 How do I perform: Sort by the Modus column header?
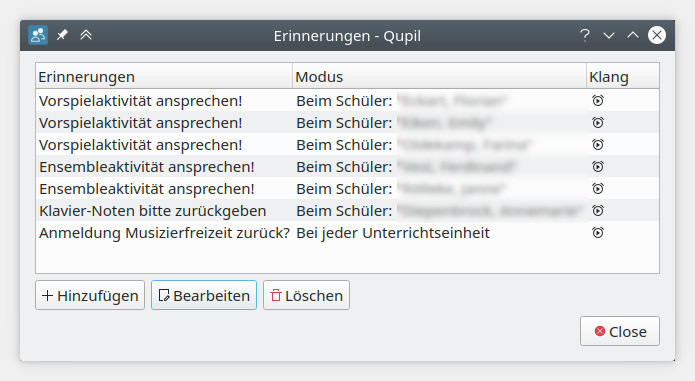439,76
